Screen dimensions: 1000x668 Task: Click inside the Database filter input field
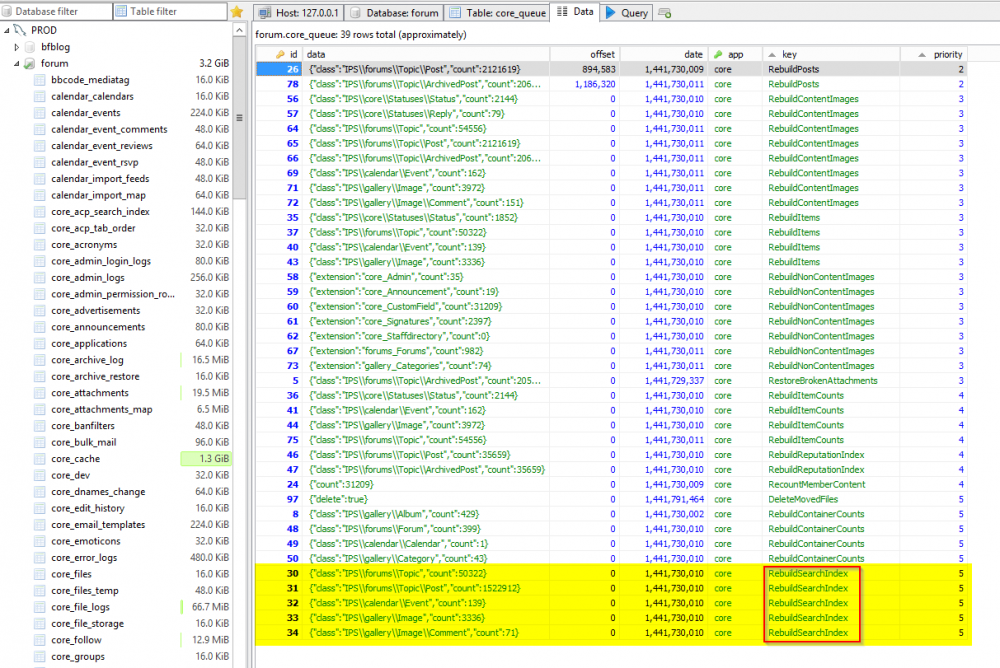[60, 11]
